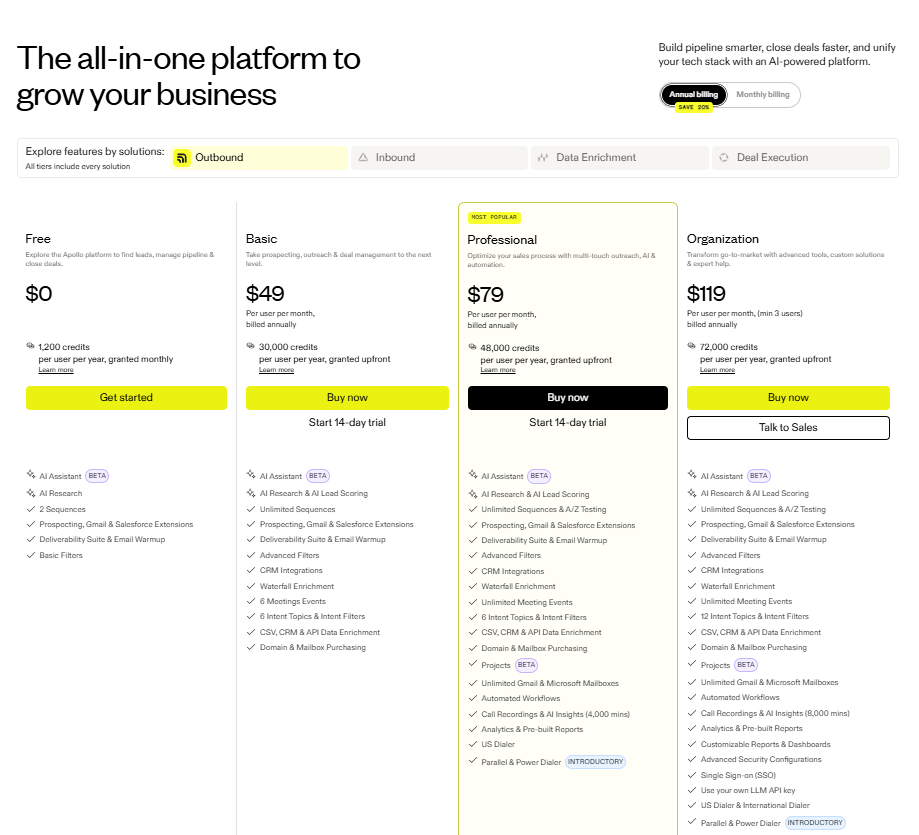Viewport: 919px width, 835px height.
Task: Click the checkmark beside US Dialer & International Dialer
Action: [x=691, y=805]
